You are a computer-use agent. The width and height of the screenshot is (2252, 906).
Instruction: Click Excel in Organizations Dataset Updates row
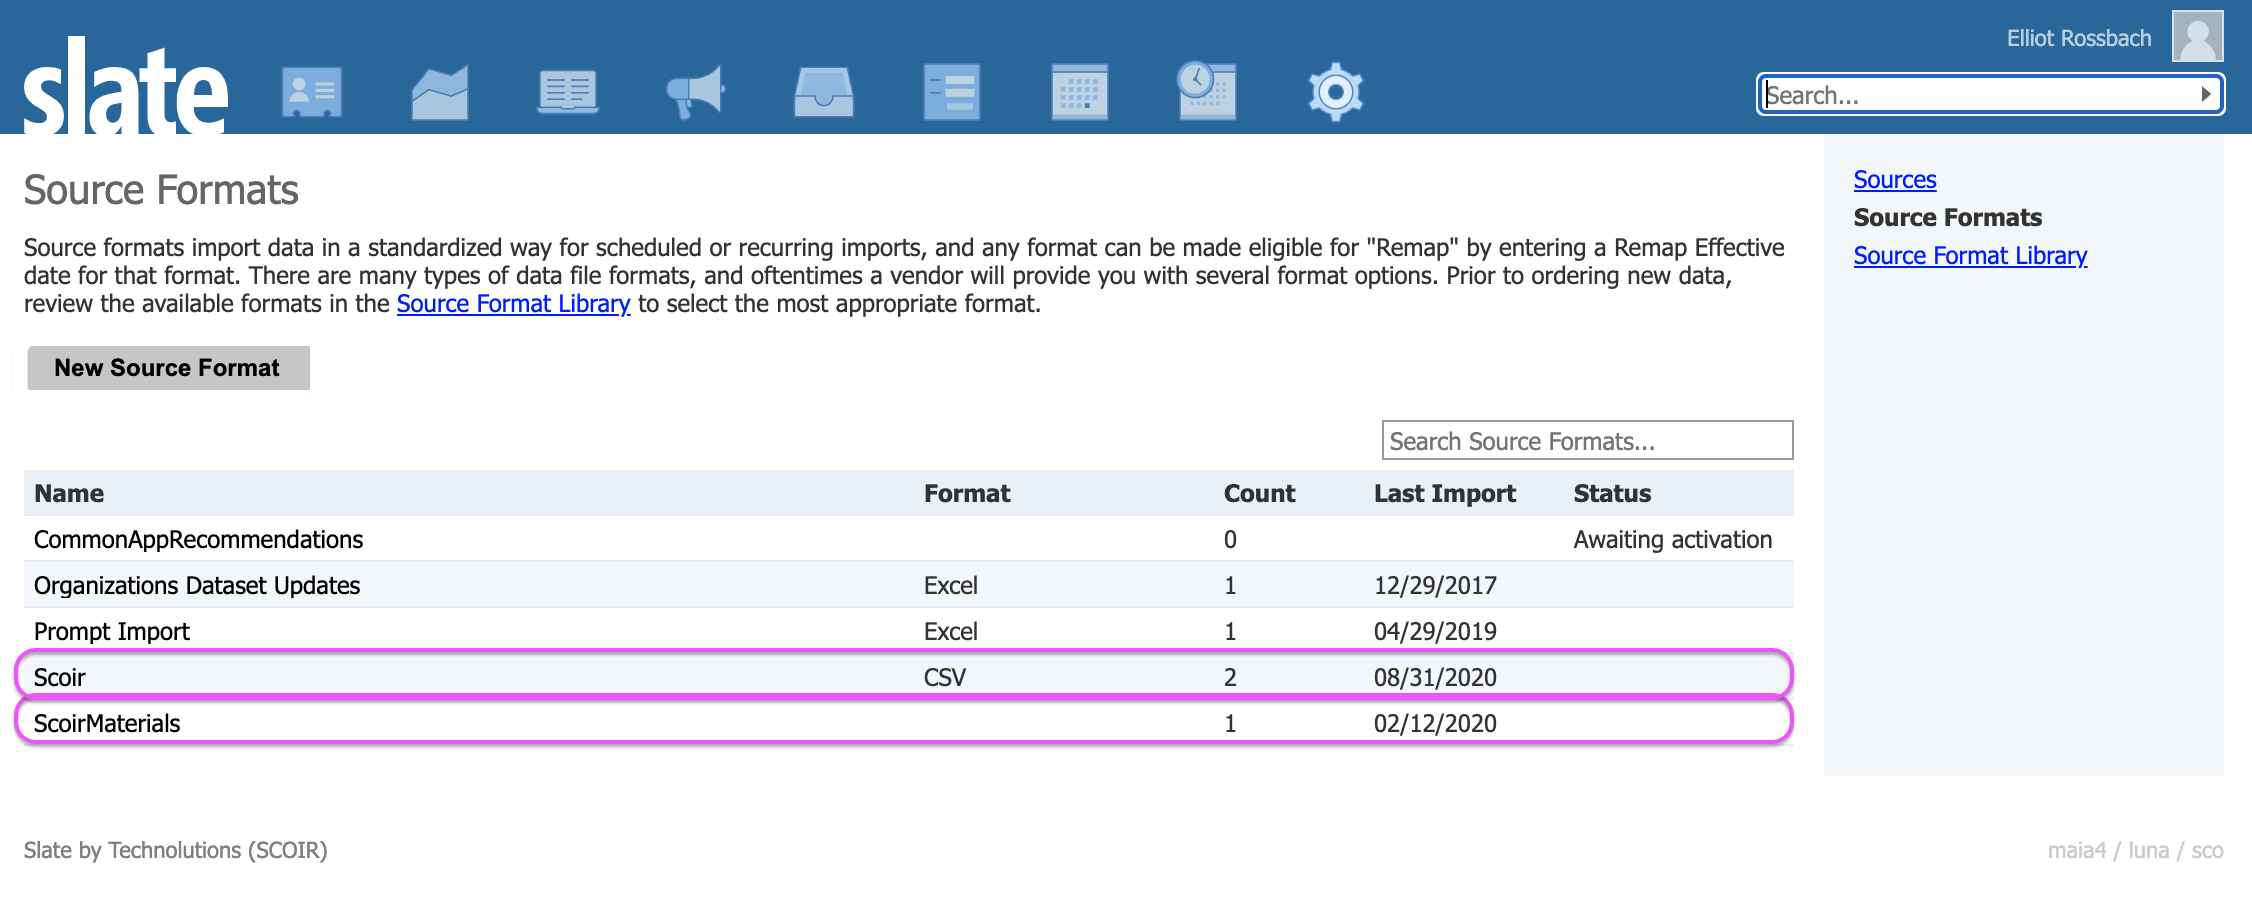click(x=951, y=586)
